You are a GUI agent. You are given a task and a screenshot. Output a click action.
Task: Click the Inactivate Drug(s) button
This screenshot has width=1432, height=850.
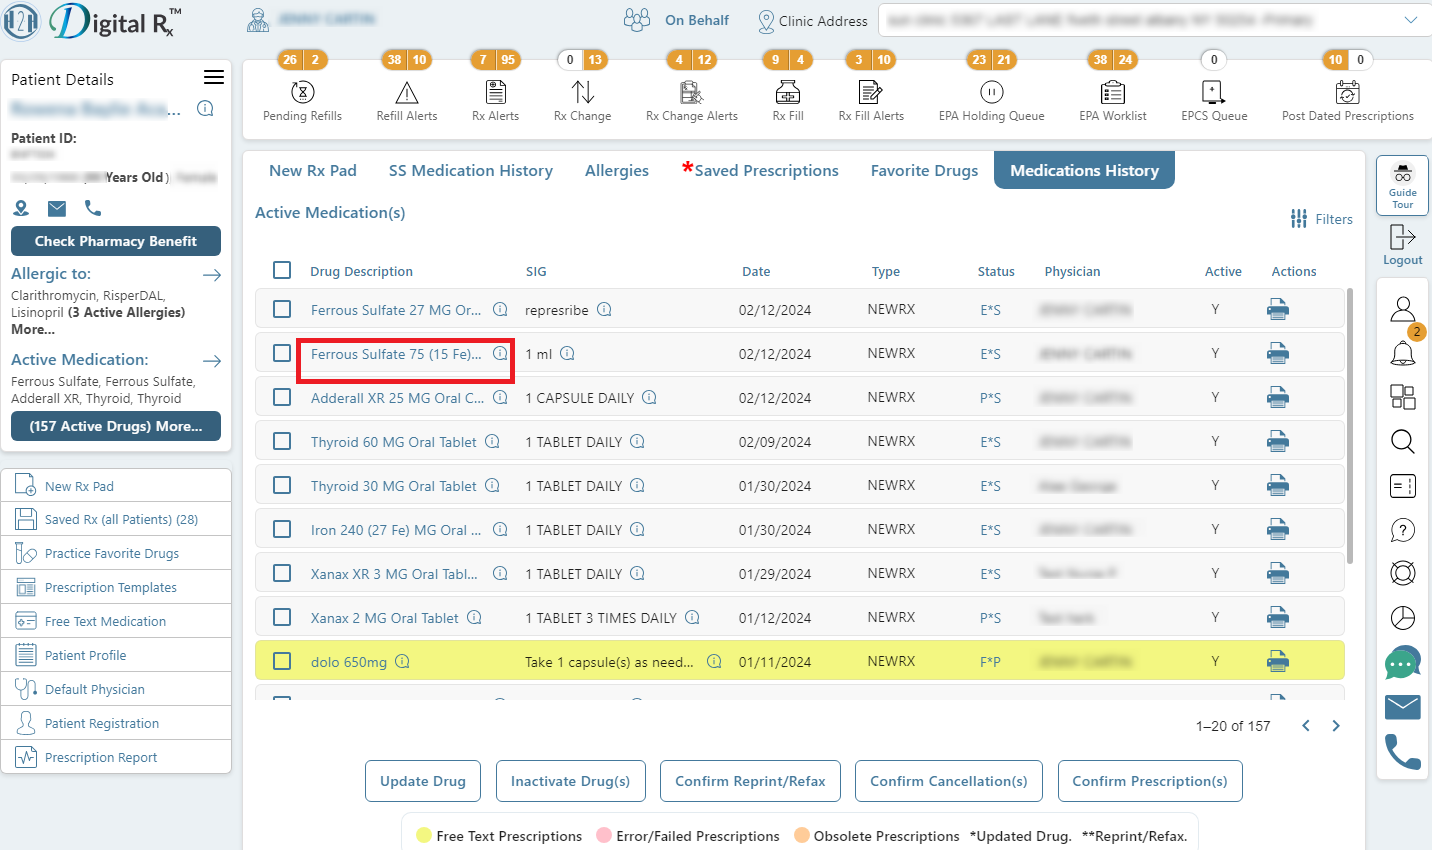click(x=570, y=781)
